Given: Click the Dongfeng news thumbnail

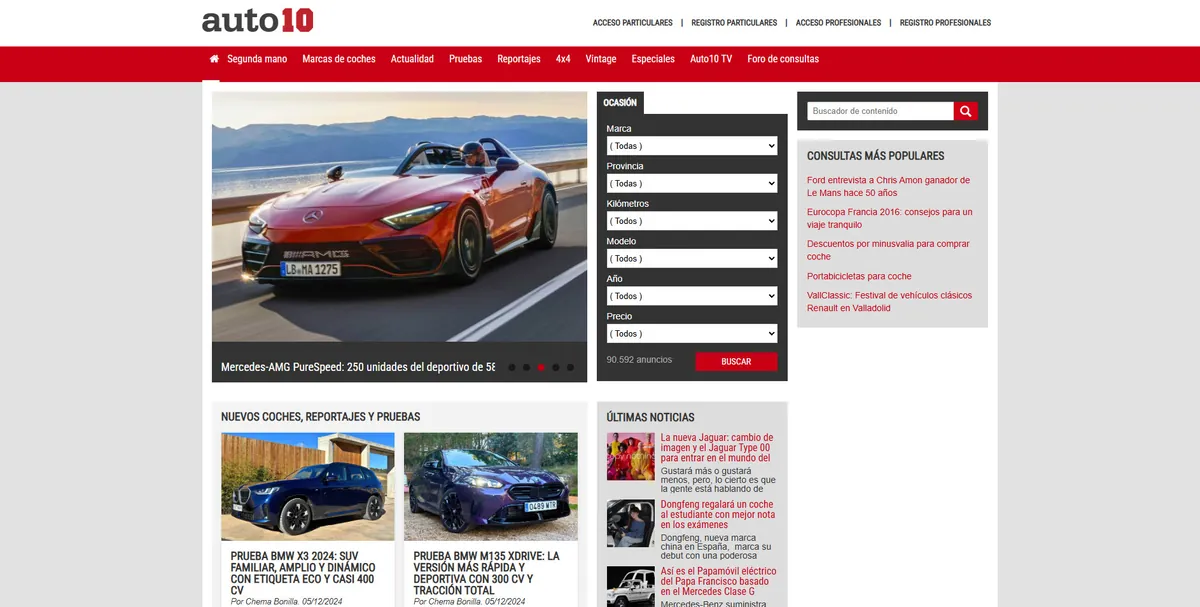Looking at the screenshot, I should 631,523.
